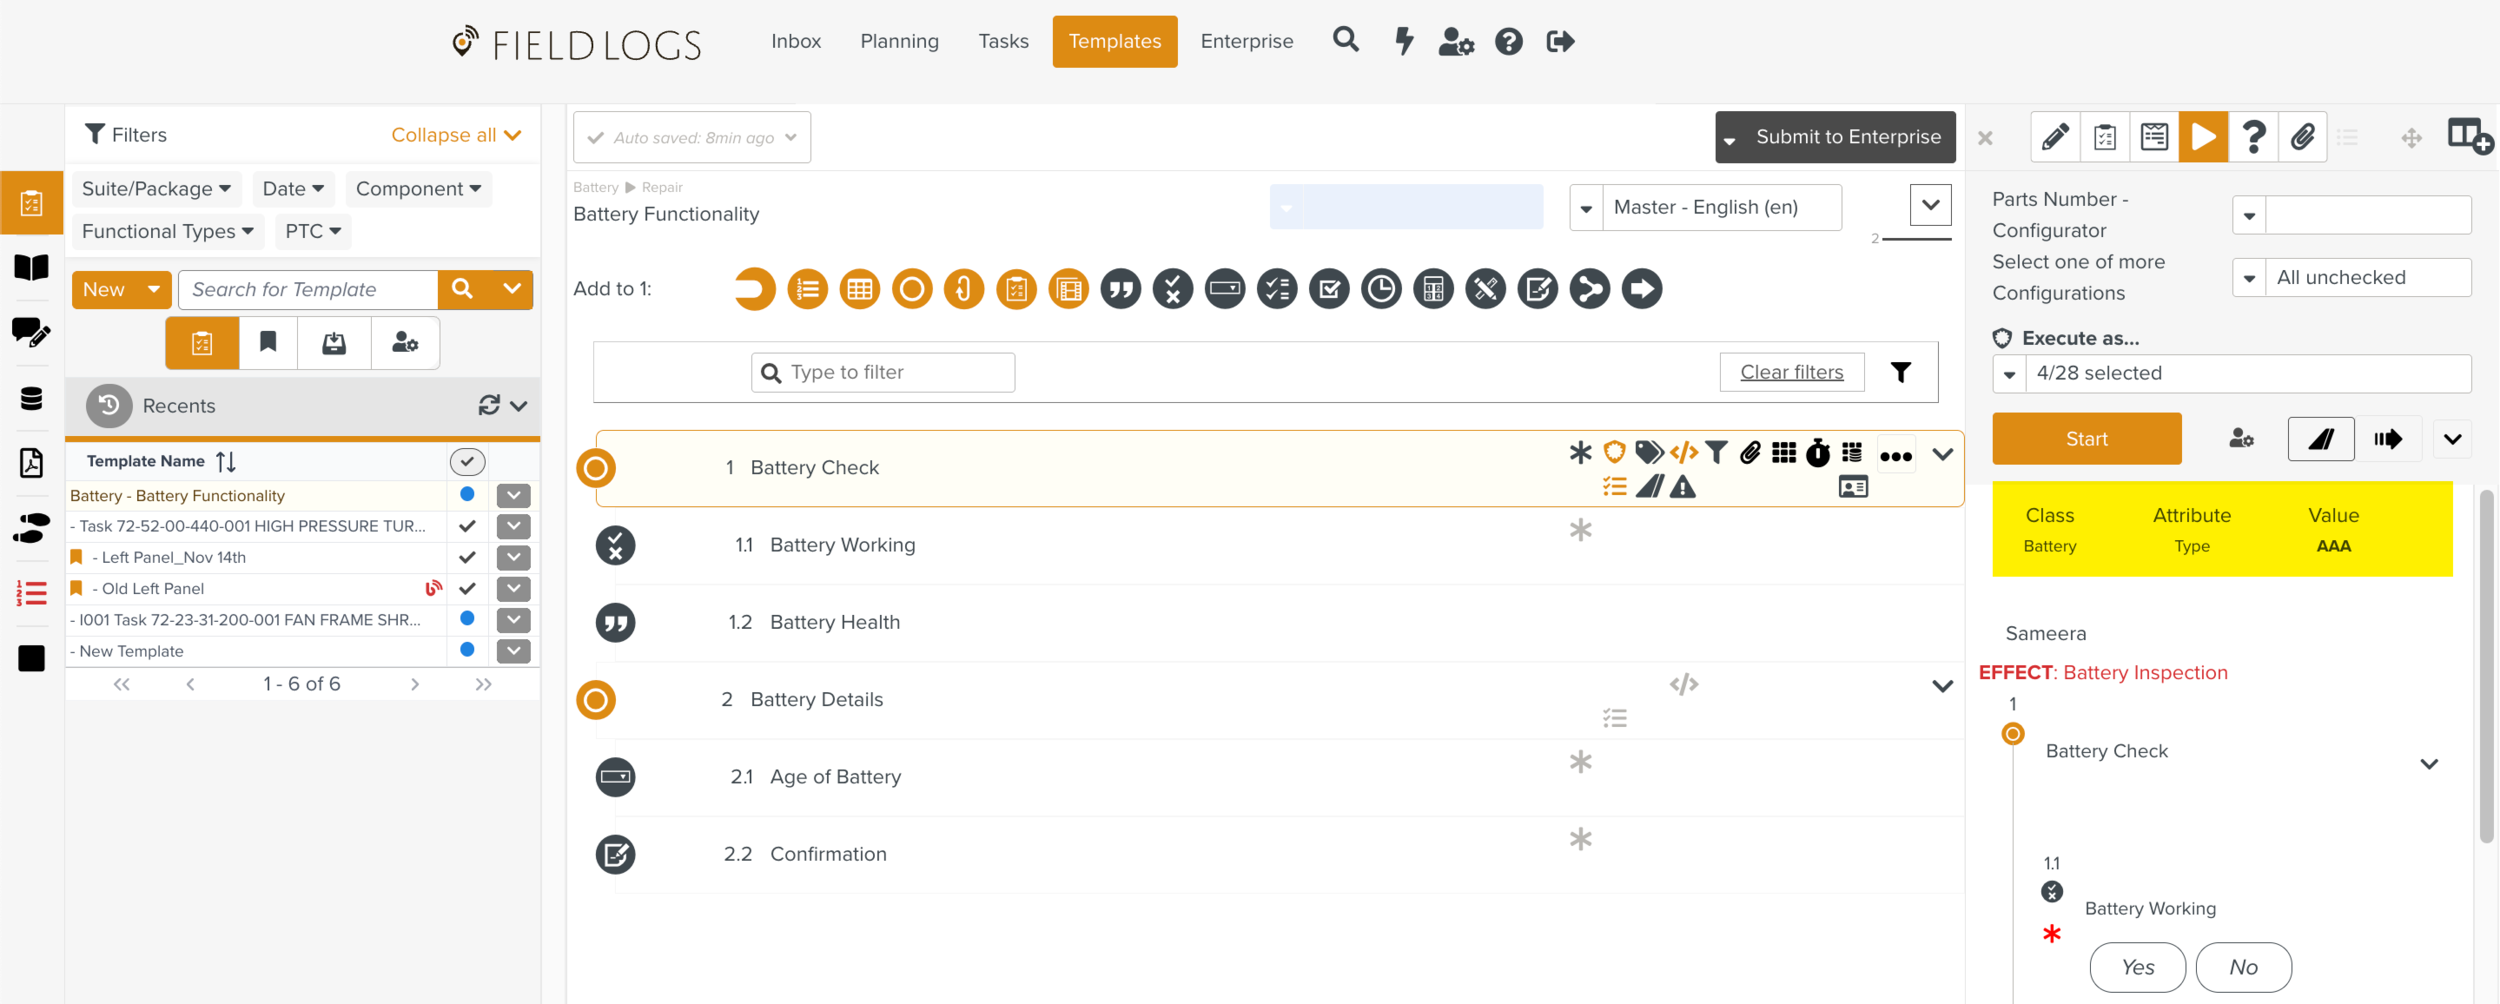Click the PDF export icon in sidebar
Image resolution: width=2500 pixels, height=1004 pixels.
(x=31, y=464)
